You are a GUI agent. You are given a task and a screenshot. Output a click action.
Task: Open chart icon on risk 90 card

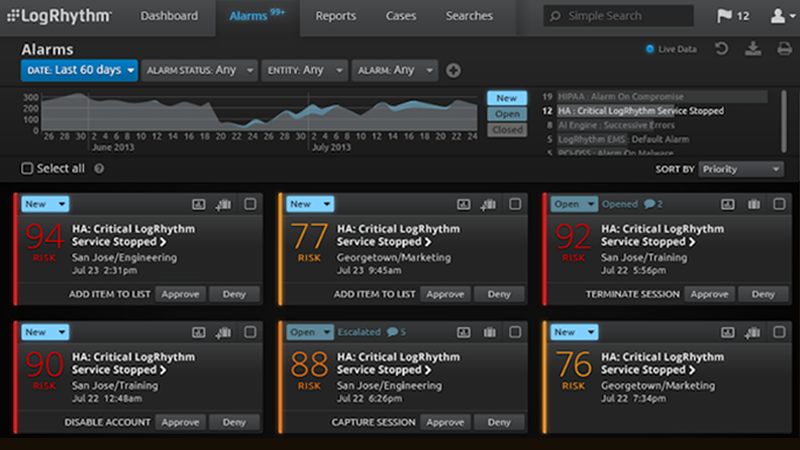[x=198, y=333]
